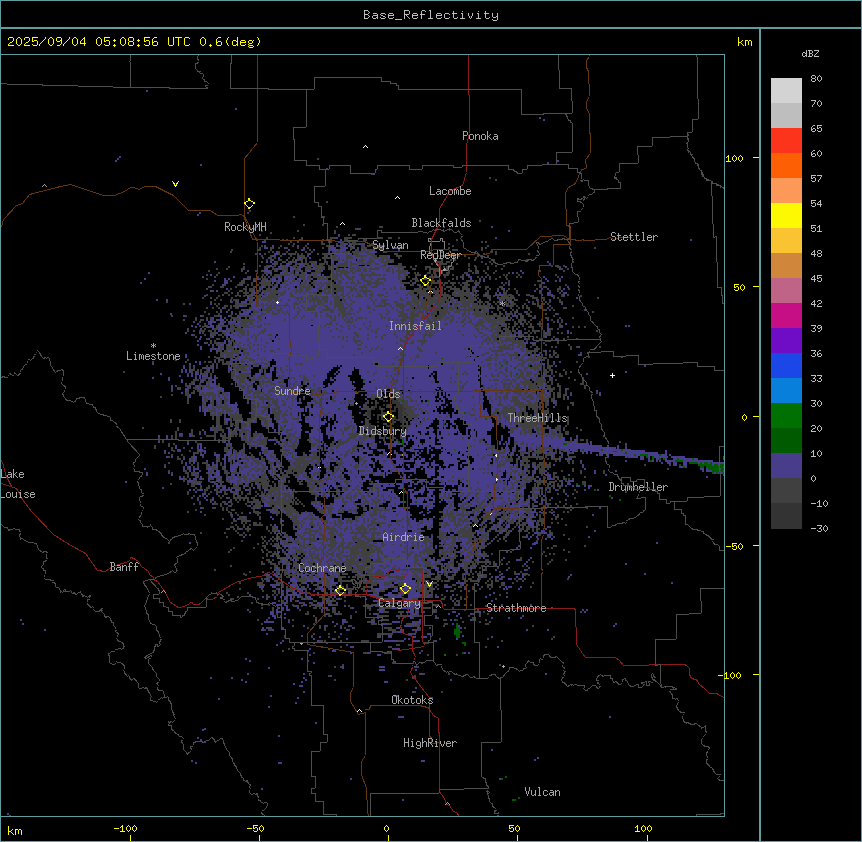Pick the violet 36-39 dBZ legend swatch
Screen dimensions: 862x842
click(x=786, y=341)
